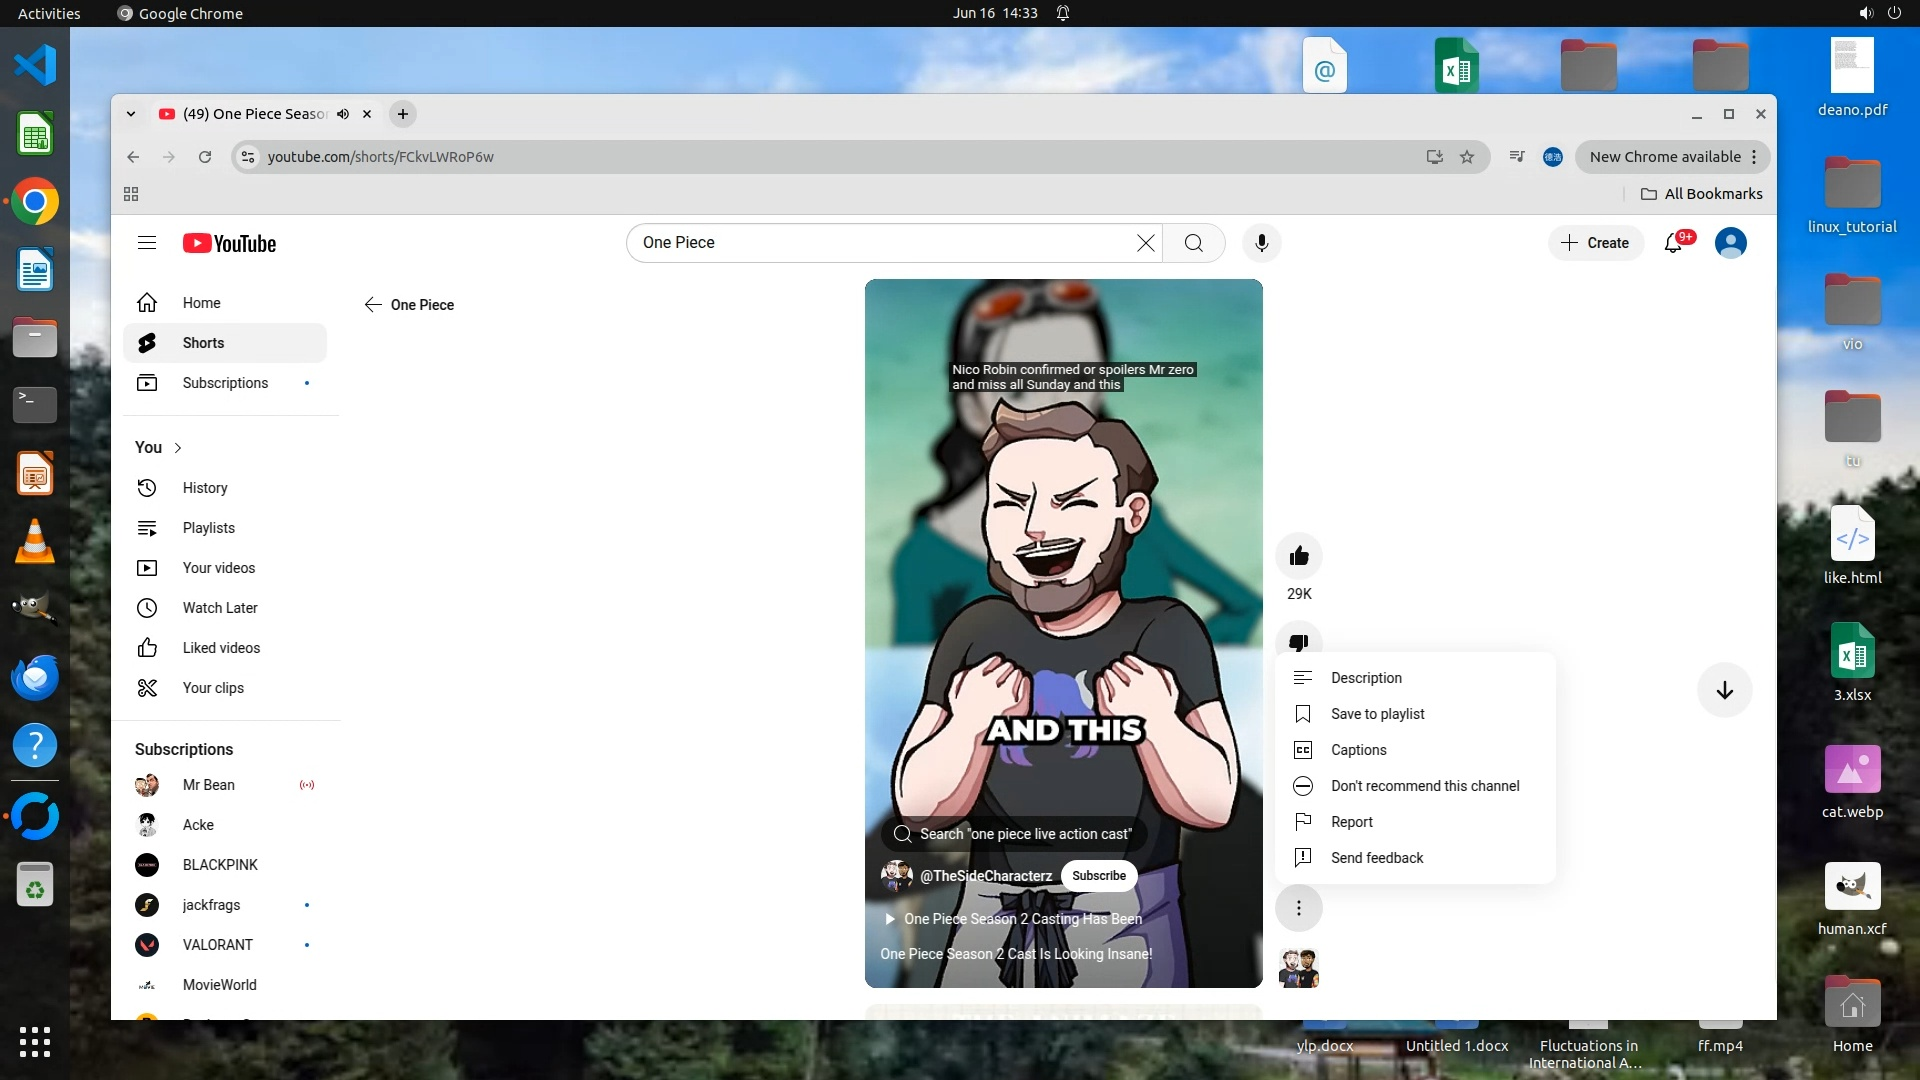Open the Chrome tab search dropdown

(131, 114)
